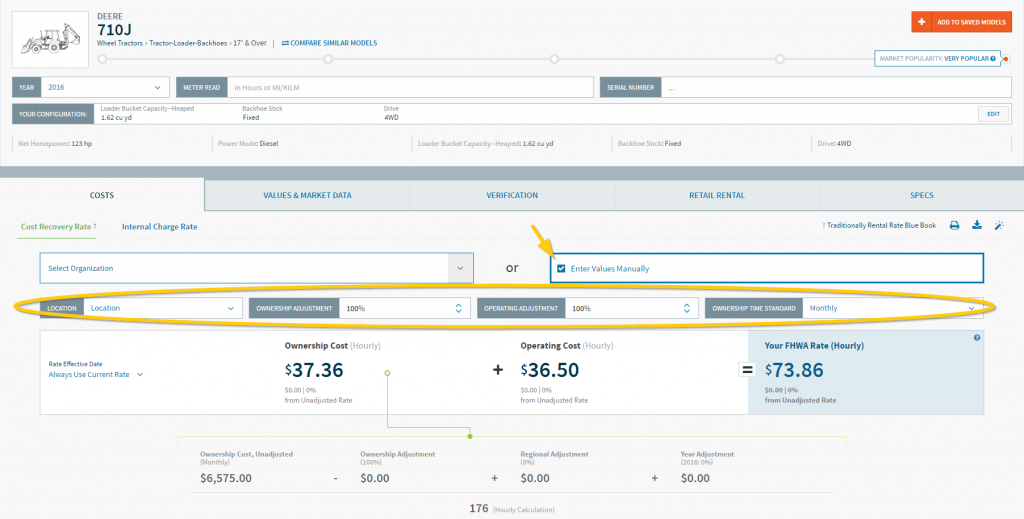Screen dimensions: 1024x519
Task: Click the print icon
Action: 954,225
